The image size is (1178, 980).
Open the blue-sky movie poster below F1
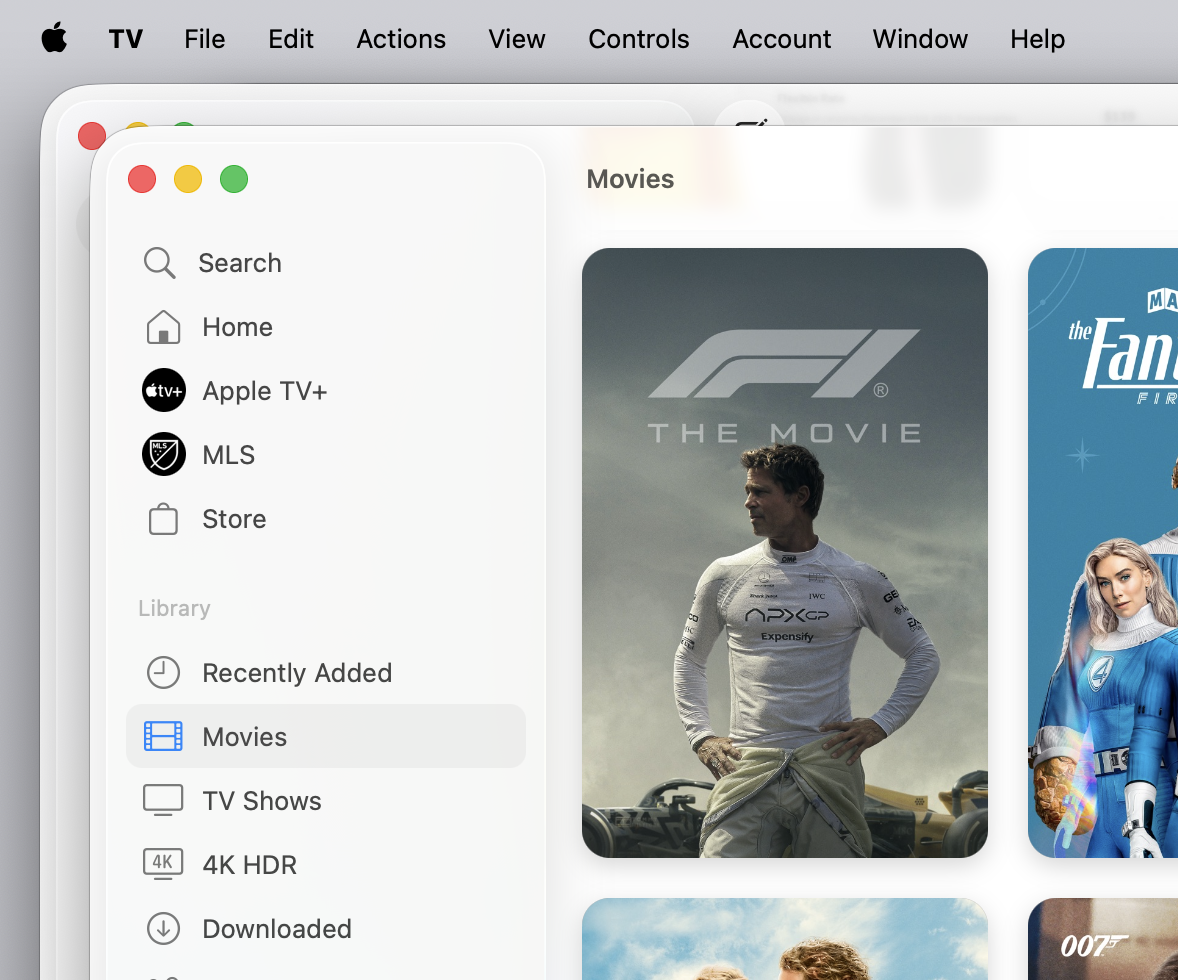[x=784, y=939]
